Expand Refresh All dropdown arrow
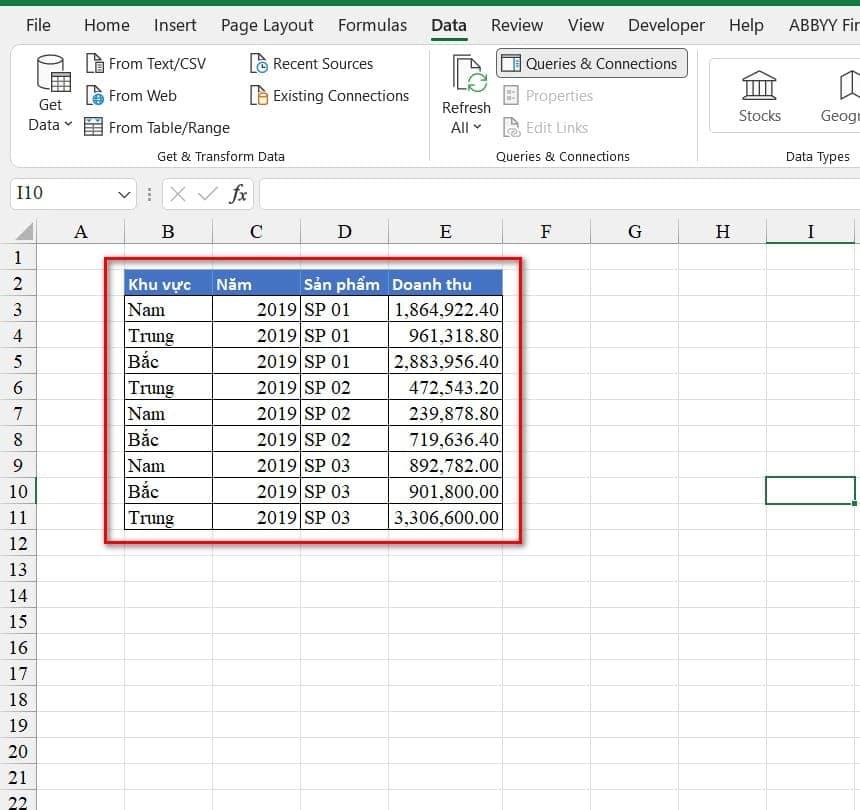The width and height of the screenshot is (860, 810). [477, 127]
